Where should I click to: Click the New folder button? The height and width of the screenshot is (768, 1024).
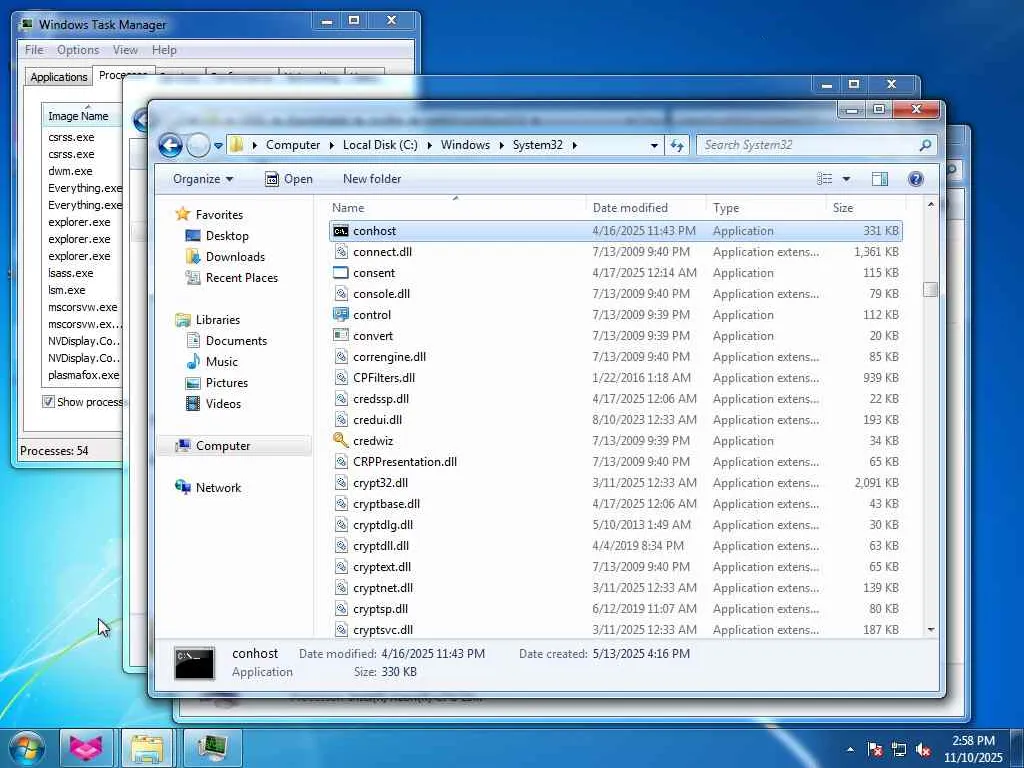pyautogui.click(x=372, y=179)
